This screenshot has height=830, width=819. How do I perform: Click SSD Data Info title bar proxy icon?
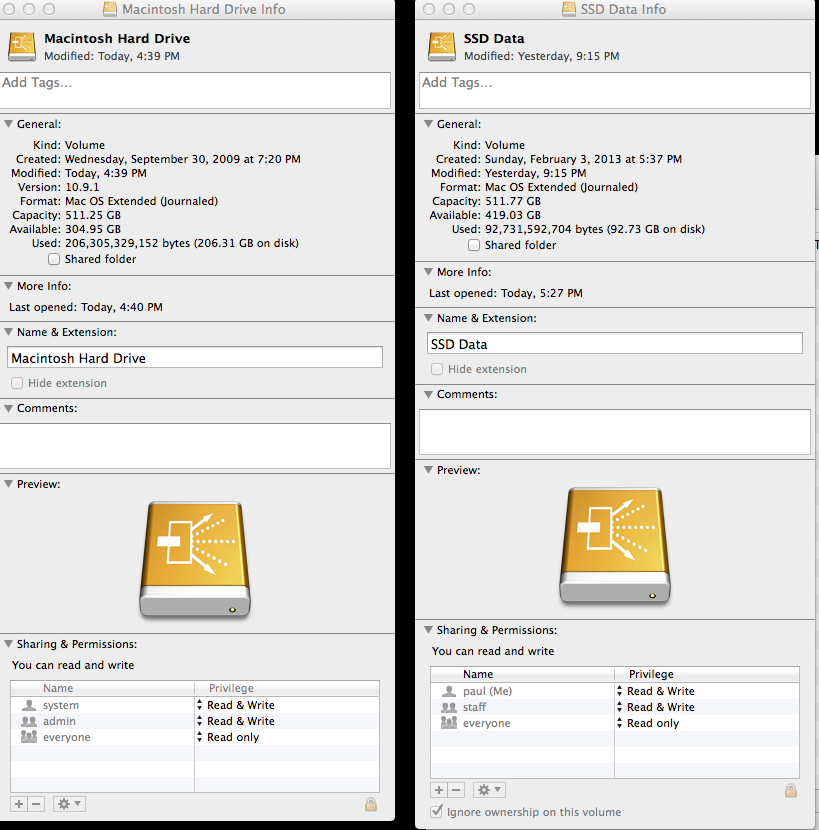pos(569,9)
